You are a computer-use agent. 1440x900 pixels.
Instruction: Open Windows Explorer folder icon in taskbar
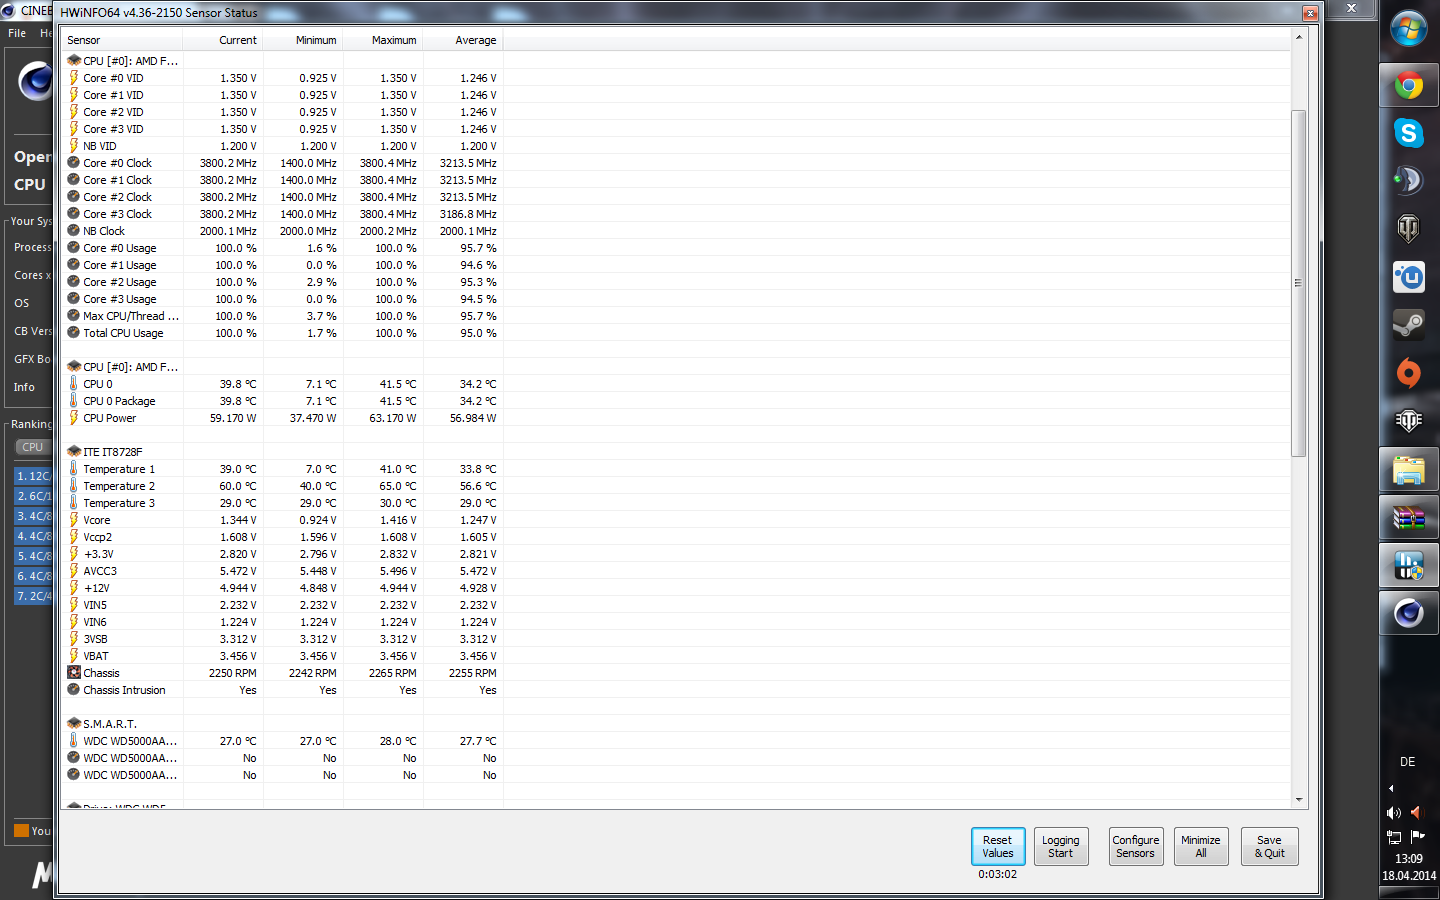pyautogui.click(x=1408, y=469)
